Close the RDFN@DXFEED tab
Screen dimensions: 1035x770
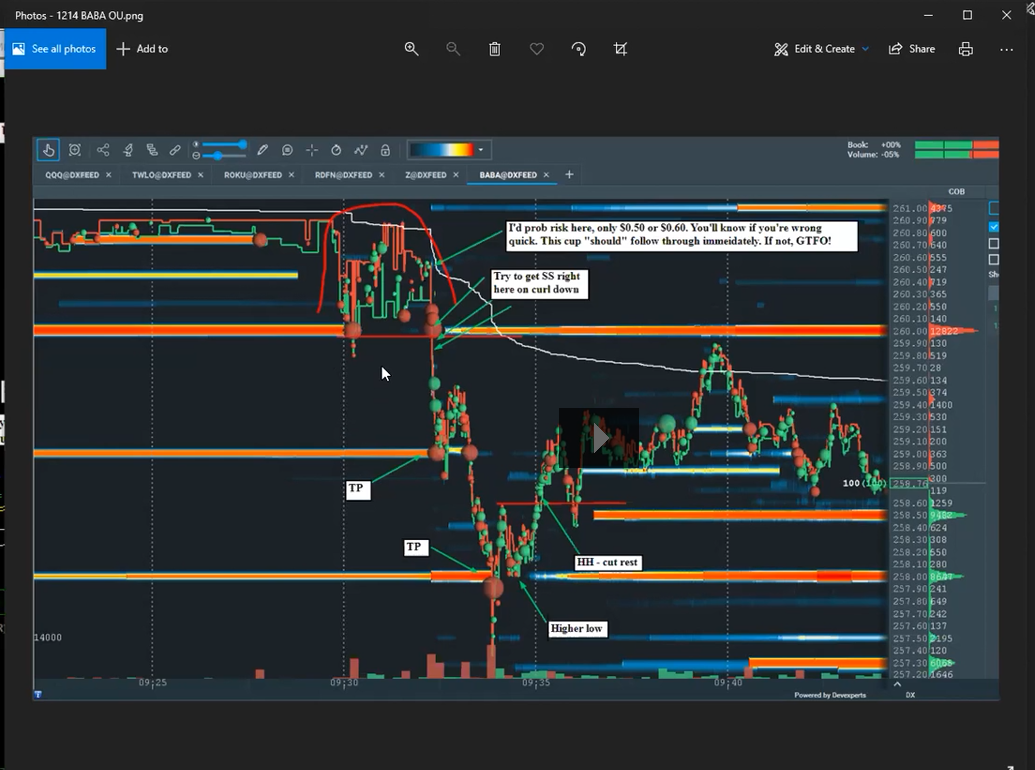tap(382, 175)
